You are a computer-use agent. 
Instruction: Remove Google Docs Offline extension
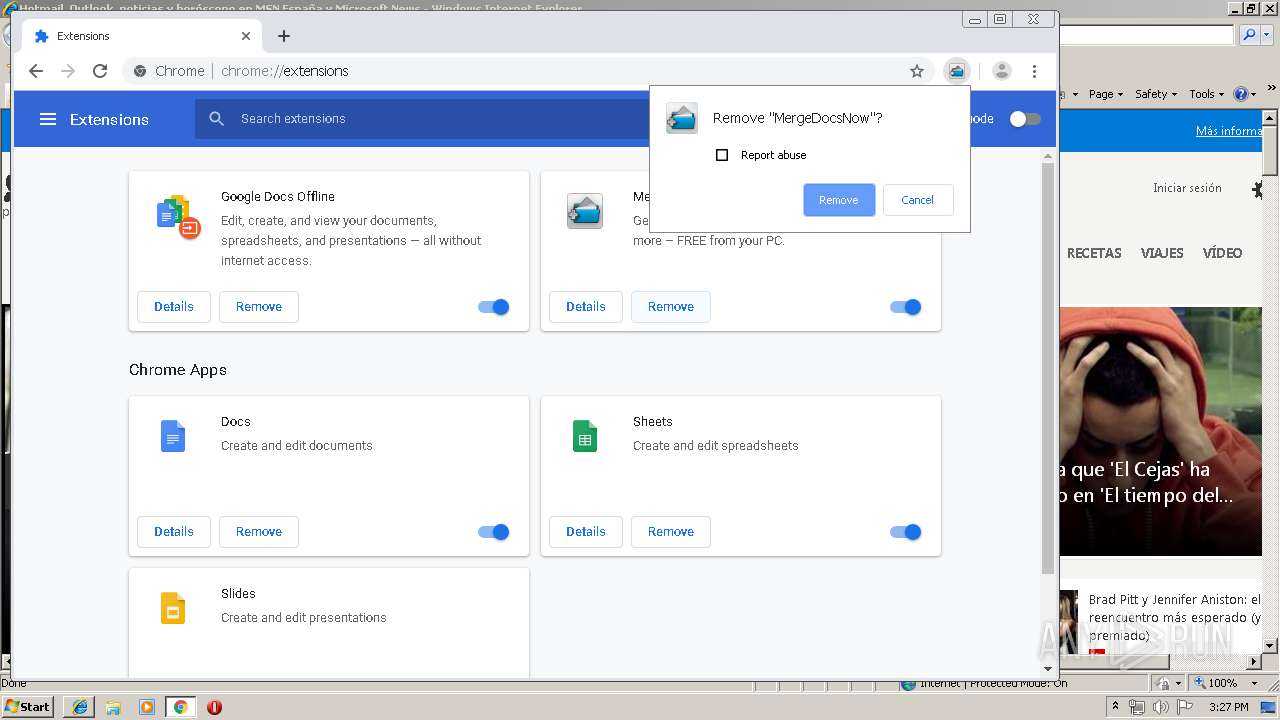click(259, 307)
